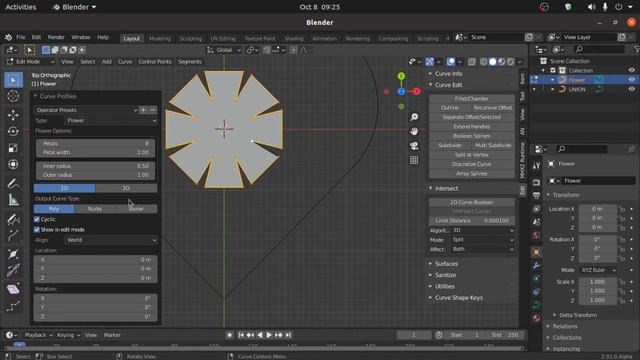Open the Output properties tab icon
The image size is (640, 360).
click(x=536, y=196)
